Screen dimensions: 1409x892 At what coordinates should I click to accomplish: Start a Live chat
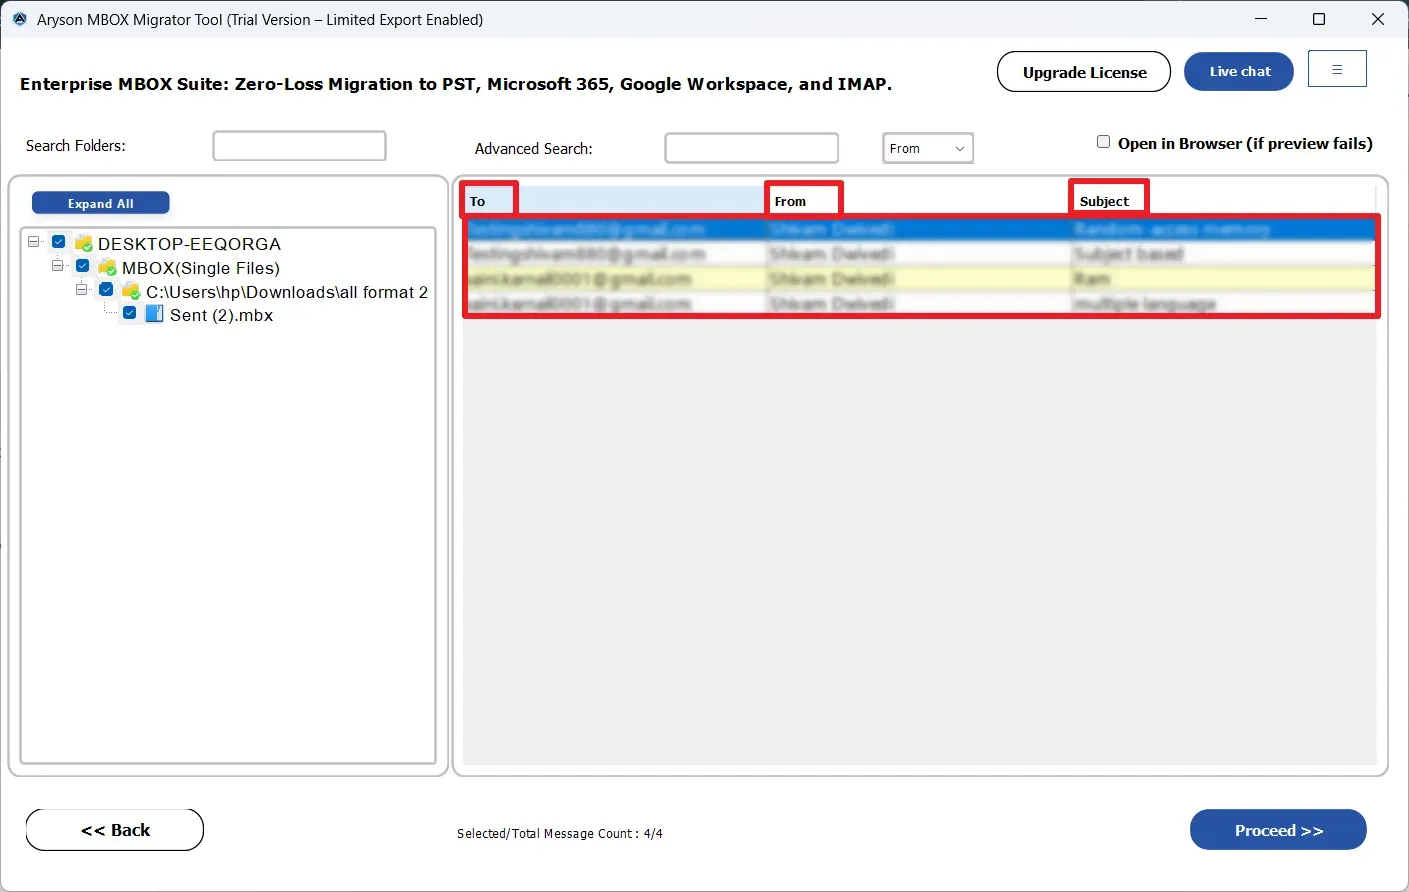click(x=1239, y=71)
